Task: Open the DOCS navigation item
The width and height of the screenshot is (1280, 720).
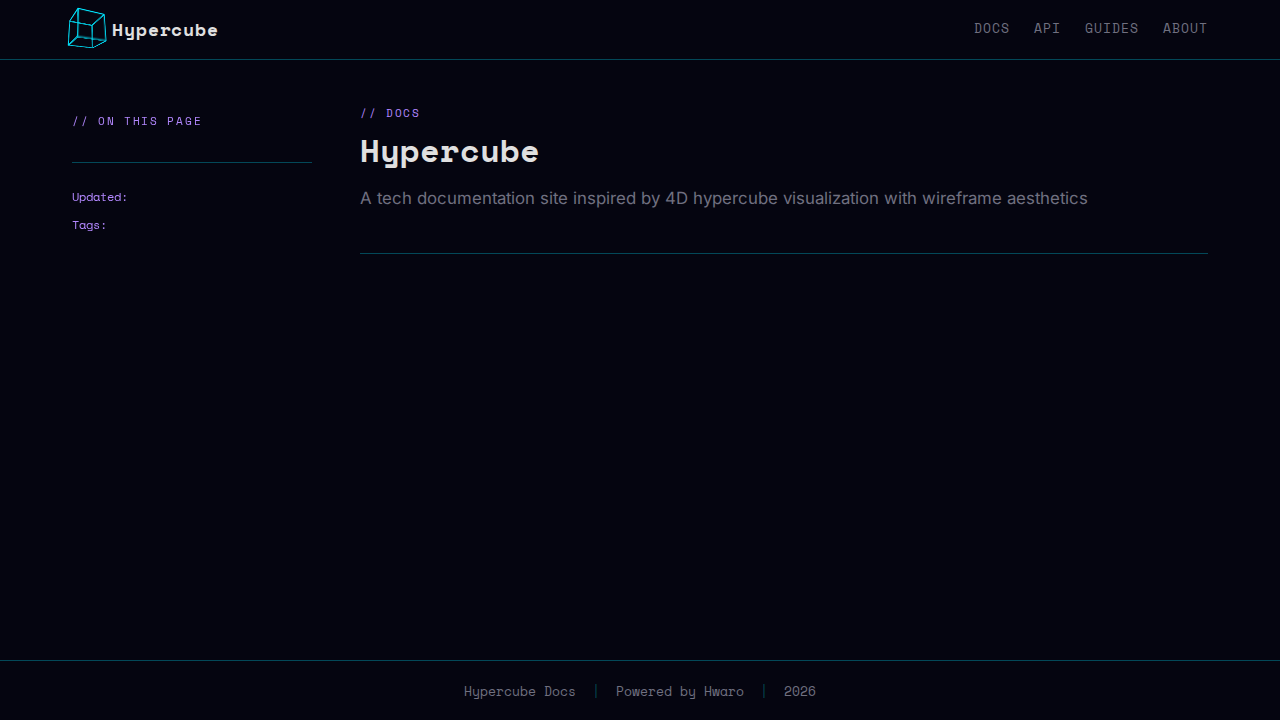Action: point(991,28)
